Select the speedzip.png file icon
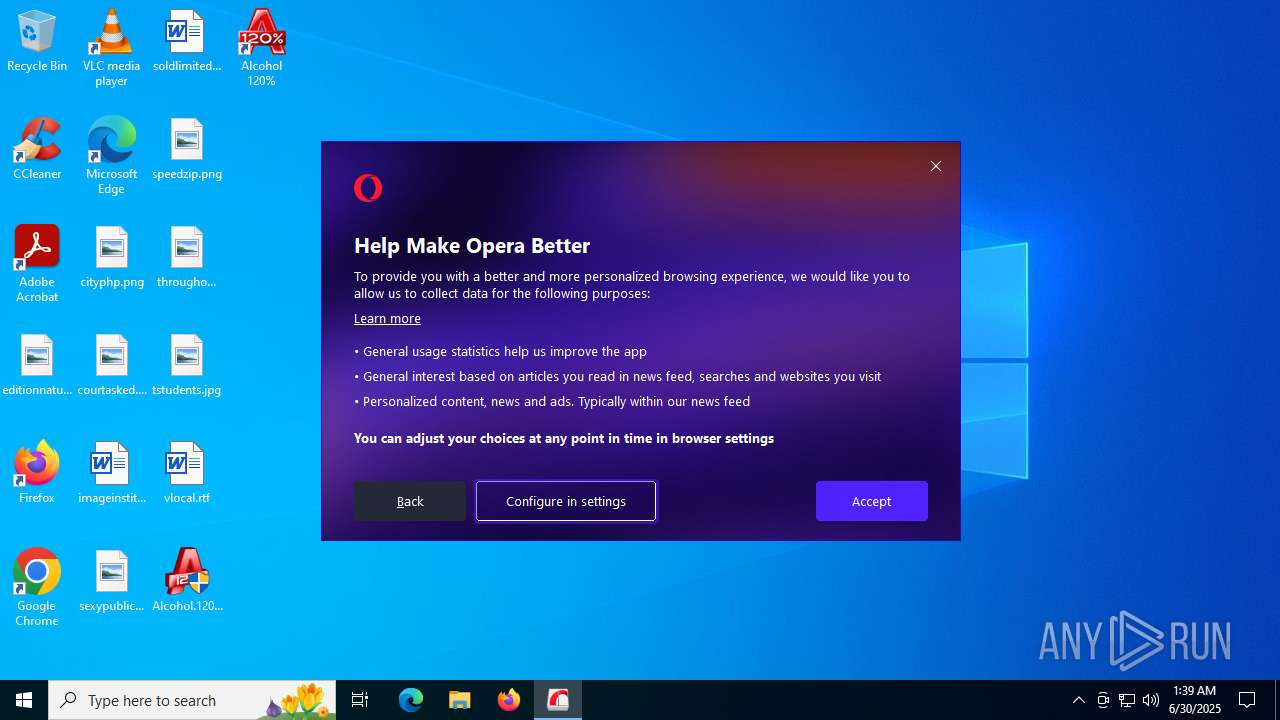This screenshot has width=1280, height=720. [x=186, y=149]
